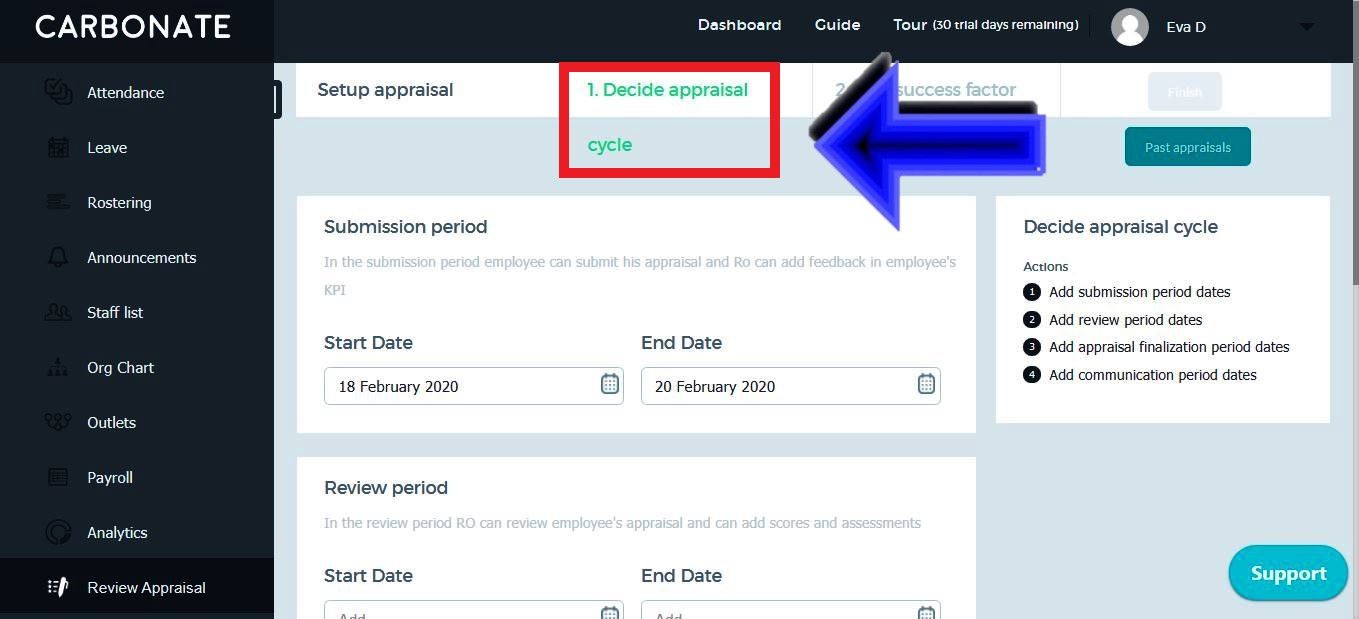
Task: Open submission Start Date calendar picker icon
Action: point(610,384)
